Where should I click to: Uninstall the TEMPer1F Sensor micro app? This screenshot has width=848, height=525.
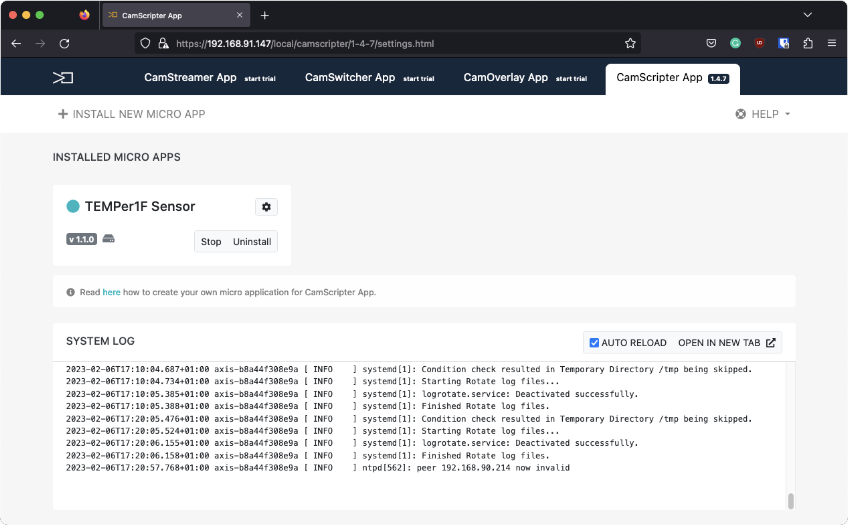pyautogui.click(x=252, y=242)
